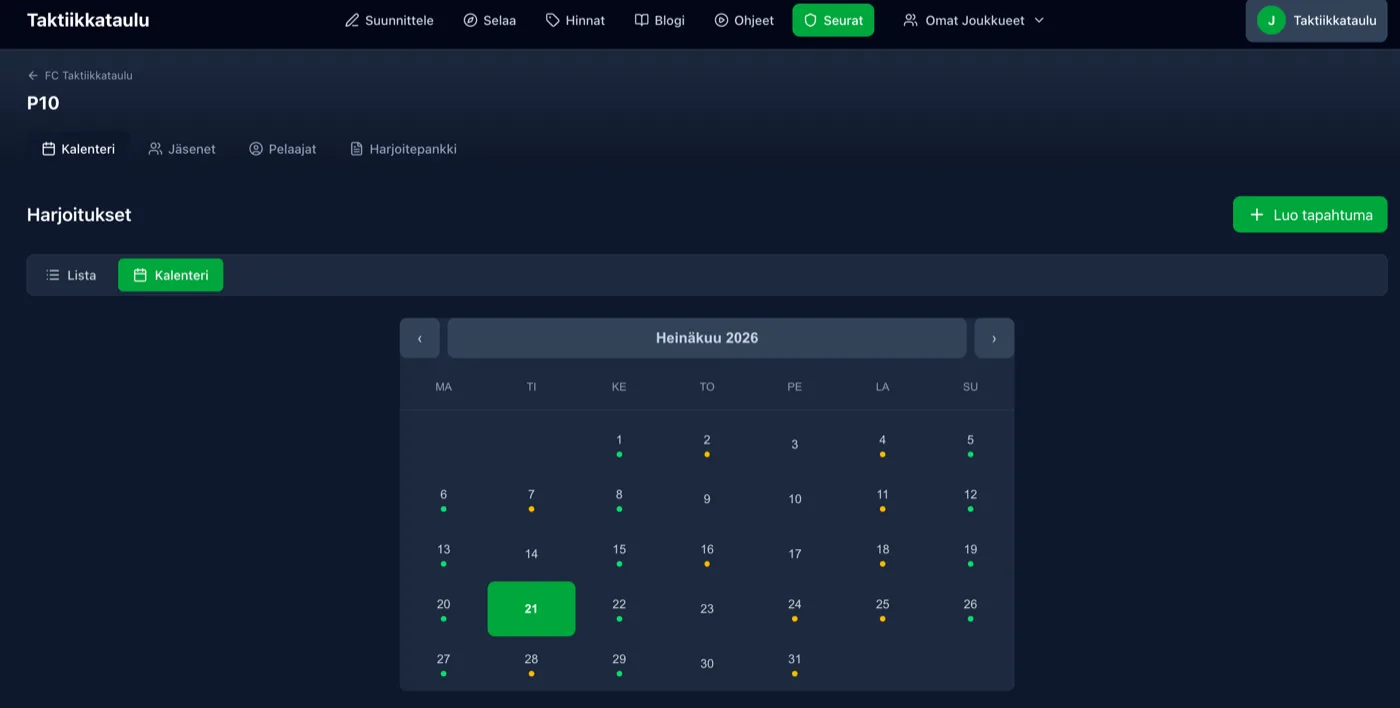1400x708 pixels.
Task: Expand the Omat Joukkueet dropdown
Action: [974, 20]
